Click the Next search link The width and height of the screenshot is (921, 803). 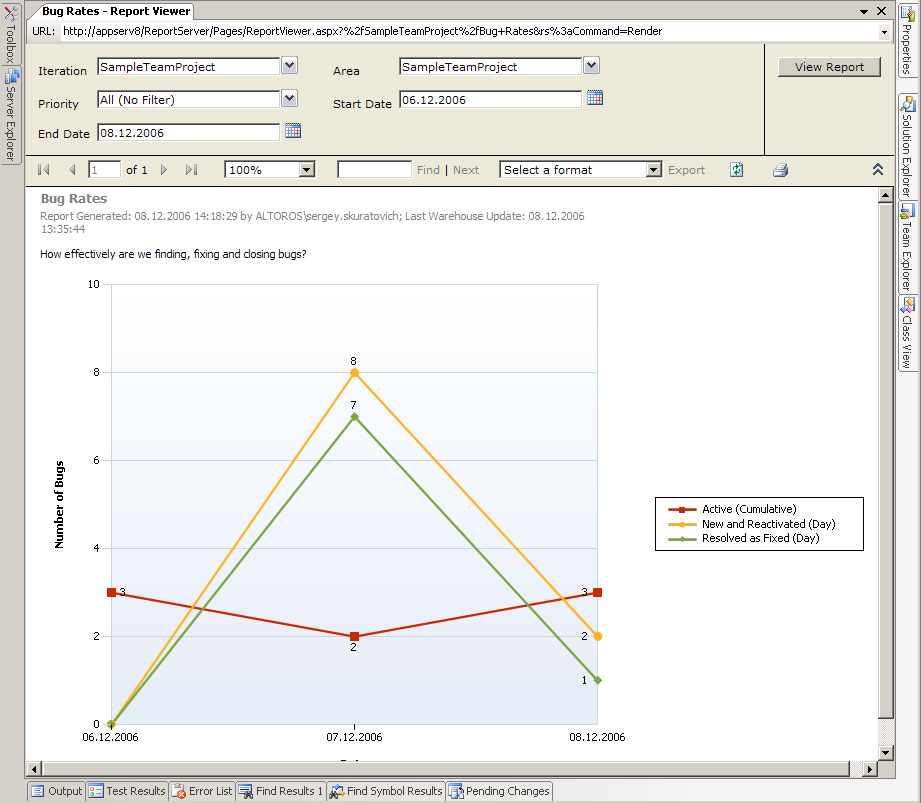466,170
